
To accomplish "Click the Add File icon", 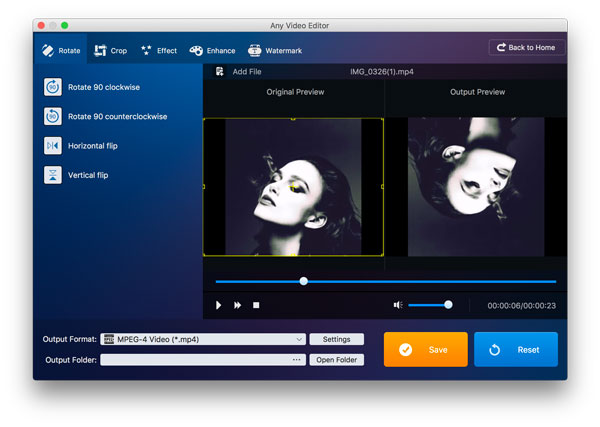I will tap(219, 72).
